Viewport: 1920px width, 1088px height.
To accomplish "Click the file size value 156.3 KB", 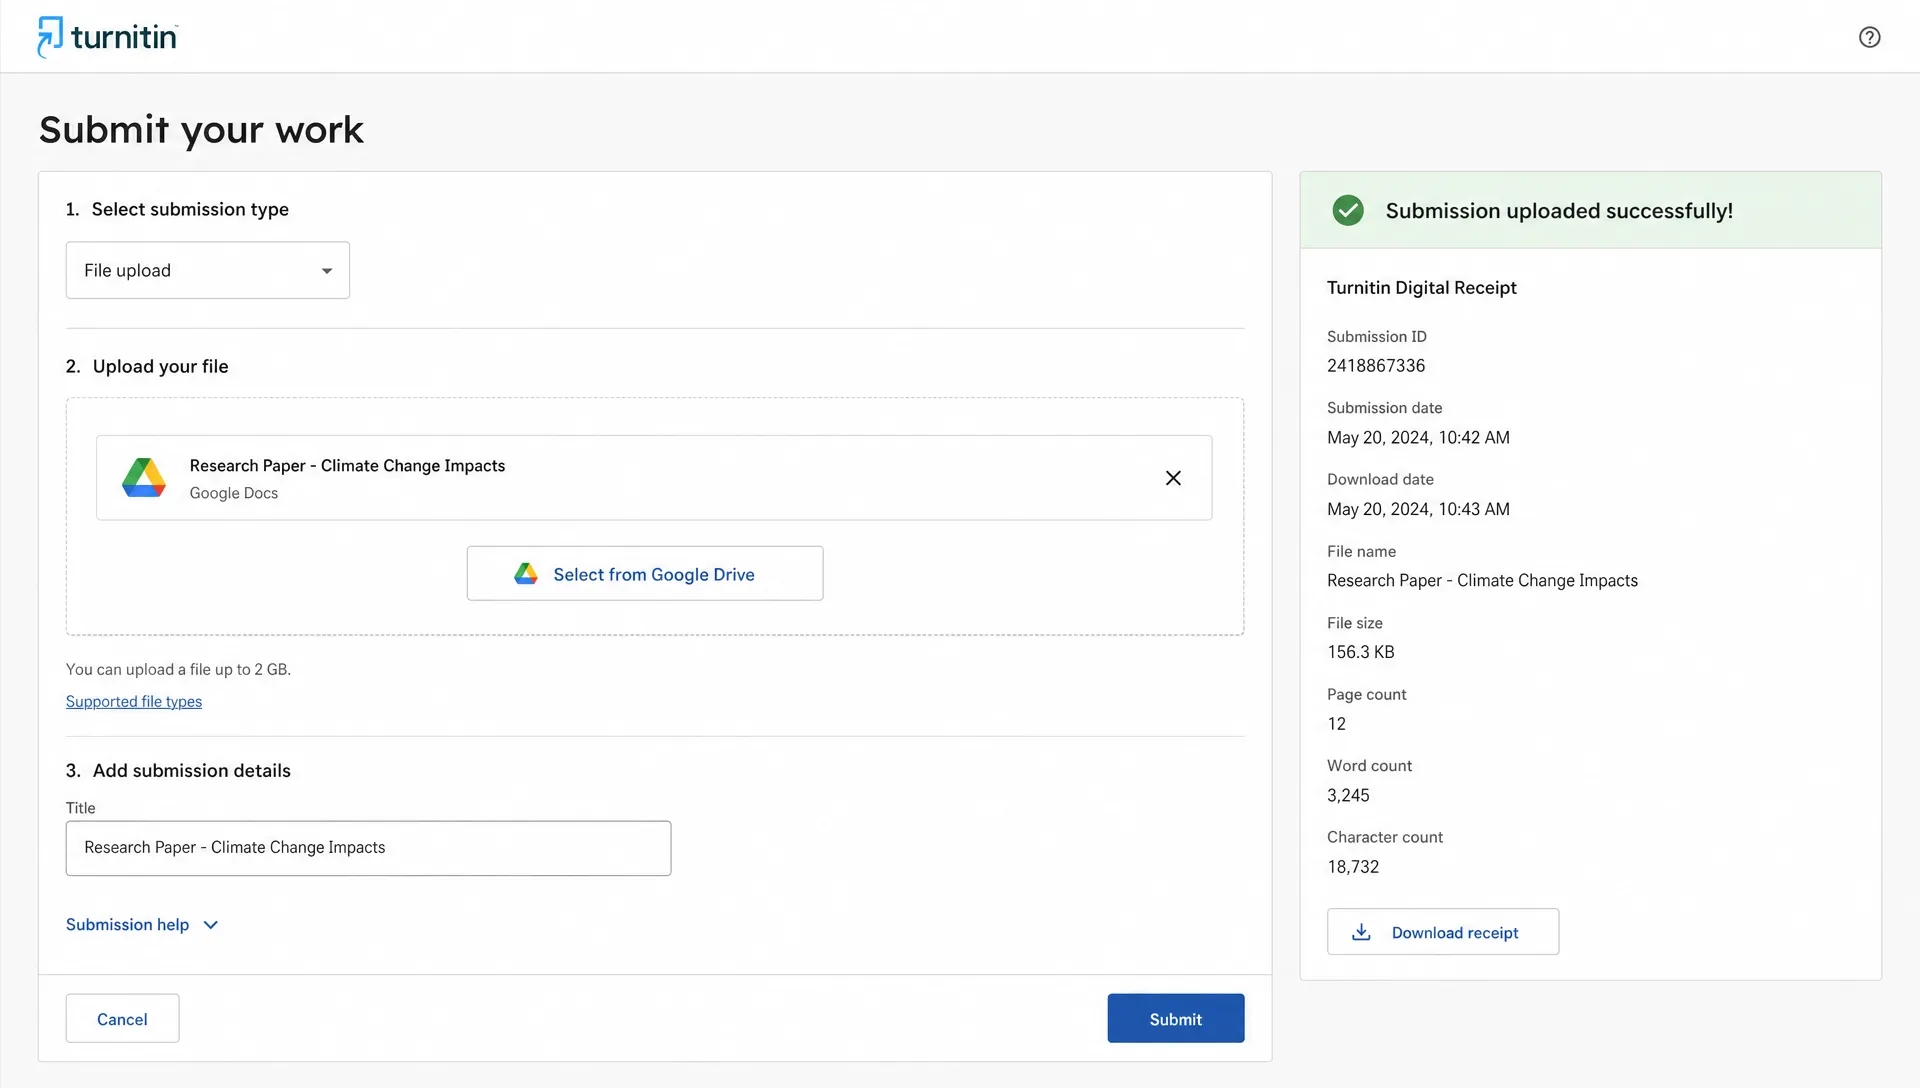I will 1361,652.
